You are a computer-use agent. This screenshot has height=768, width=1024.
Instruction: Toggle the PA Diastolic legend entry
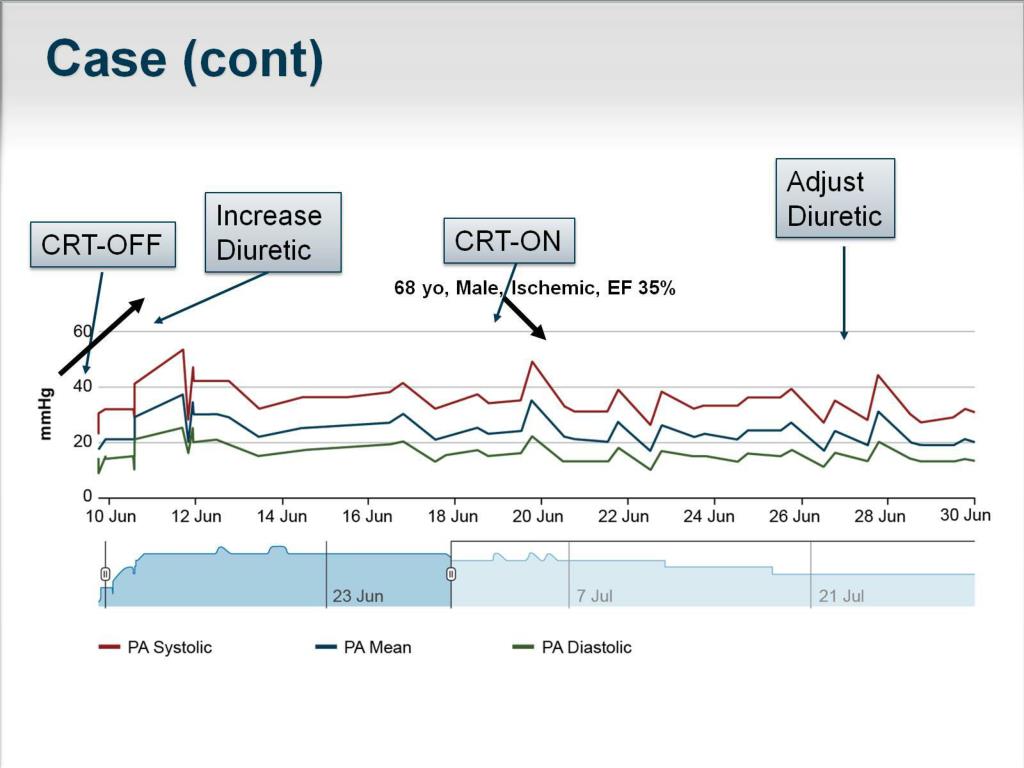(572, 647)
